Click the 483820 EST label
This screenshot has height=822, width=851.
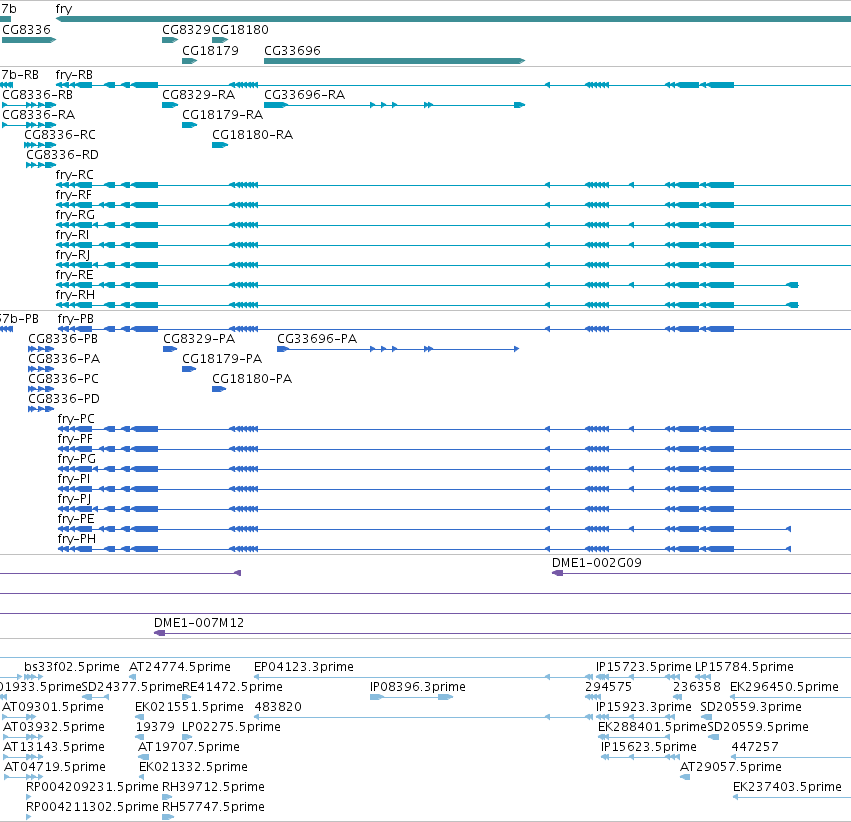[x=278, y=708]
